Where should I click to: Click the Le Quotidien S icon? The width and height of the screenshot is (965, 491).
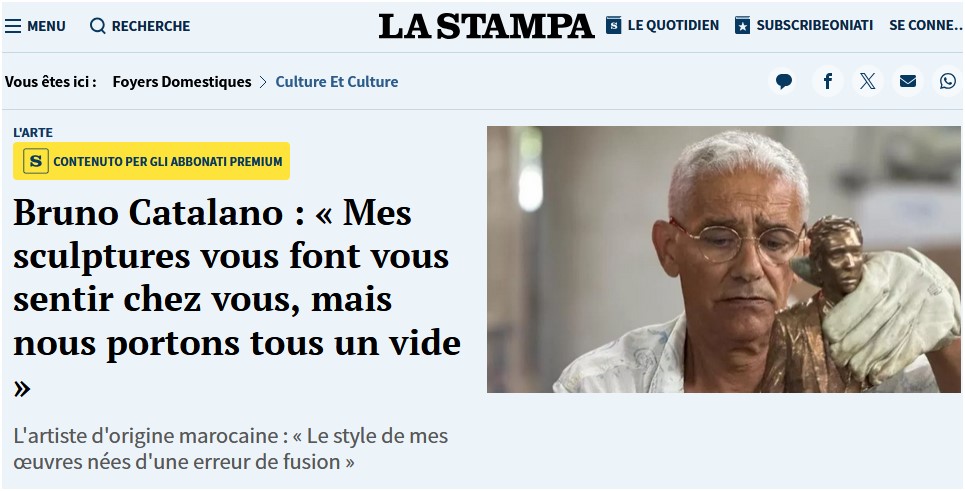614,25
